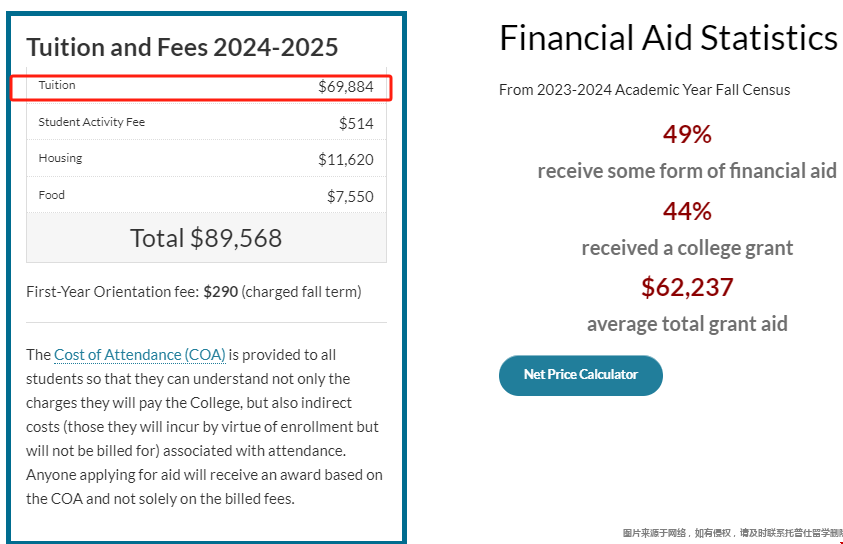Click the $290 orientation fee amount
This screenshot has width=843, height=544.
tap(220, 292)
